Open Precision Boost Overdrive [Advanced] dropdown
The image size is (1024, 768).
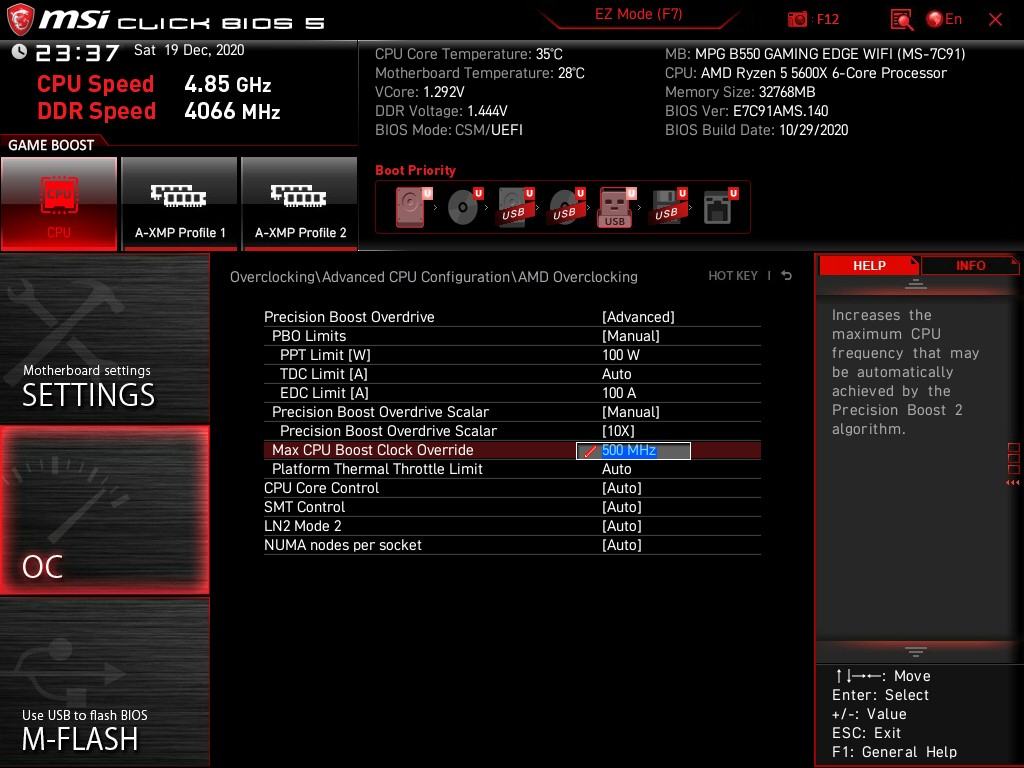638,317
